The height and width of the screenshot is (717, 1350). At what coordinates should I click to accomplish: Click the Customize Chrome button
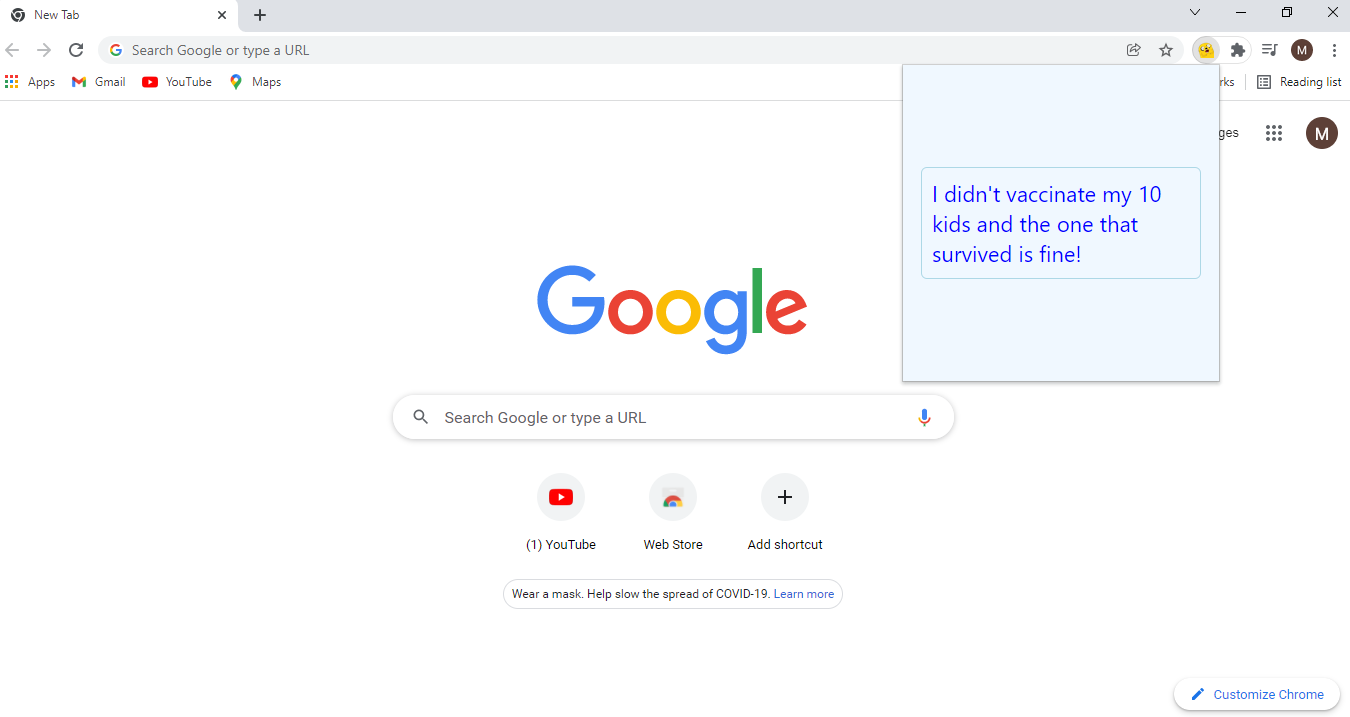pos(1257,694)
